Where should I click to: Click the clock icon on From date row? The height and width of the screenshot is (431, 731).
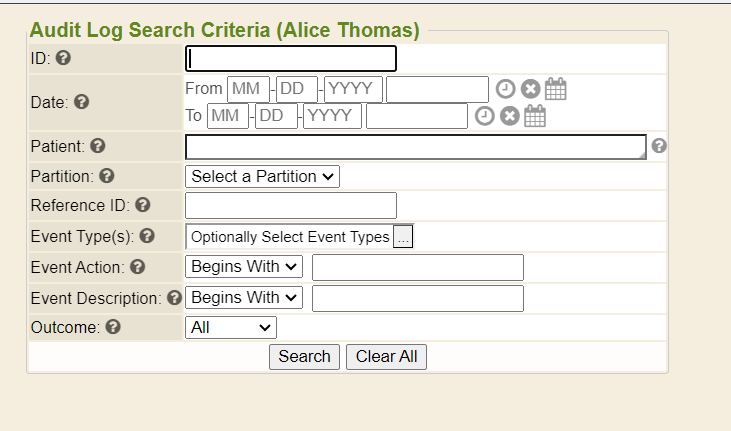click(x=505, y=89)
